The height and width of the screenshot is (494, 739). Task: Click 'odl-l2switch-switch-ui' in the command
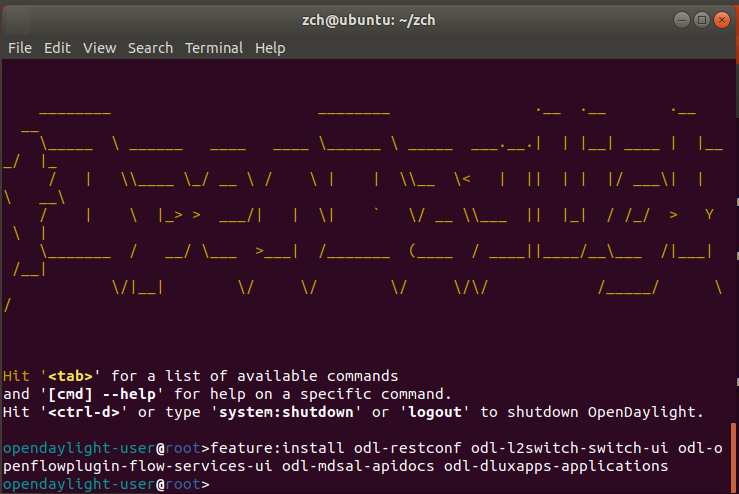point(569,448)
